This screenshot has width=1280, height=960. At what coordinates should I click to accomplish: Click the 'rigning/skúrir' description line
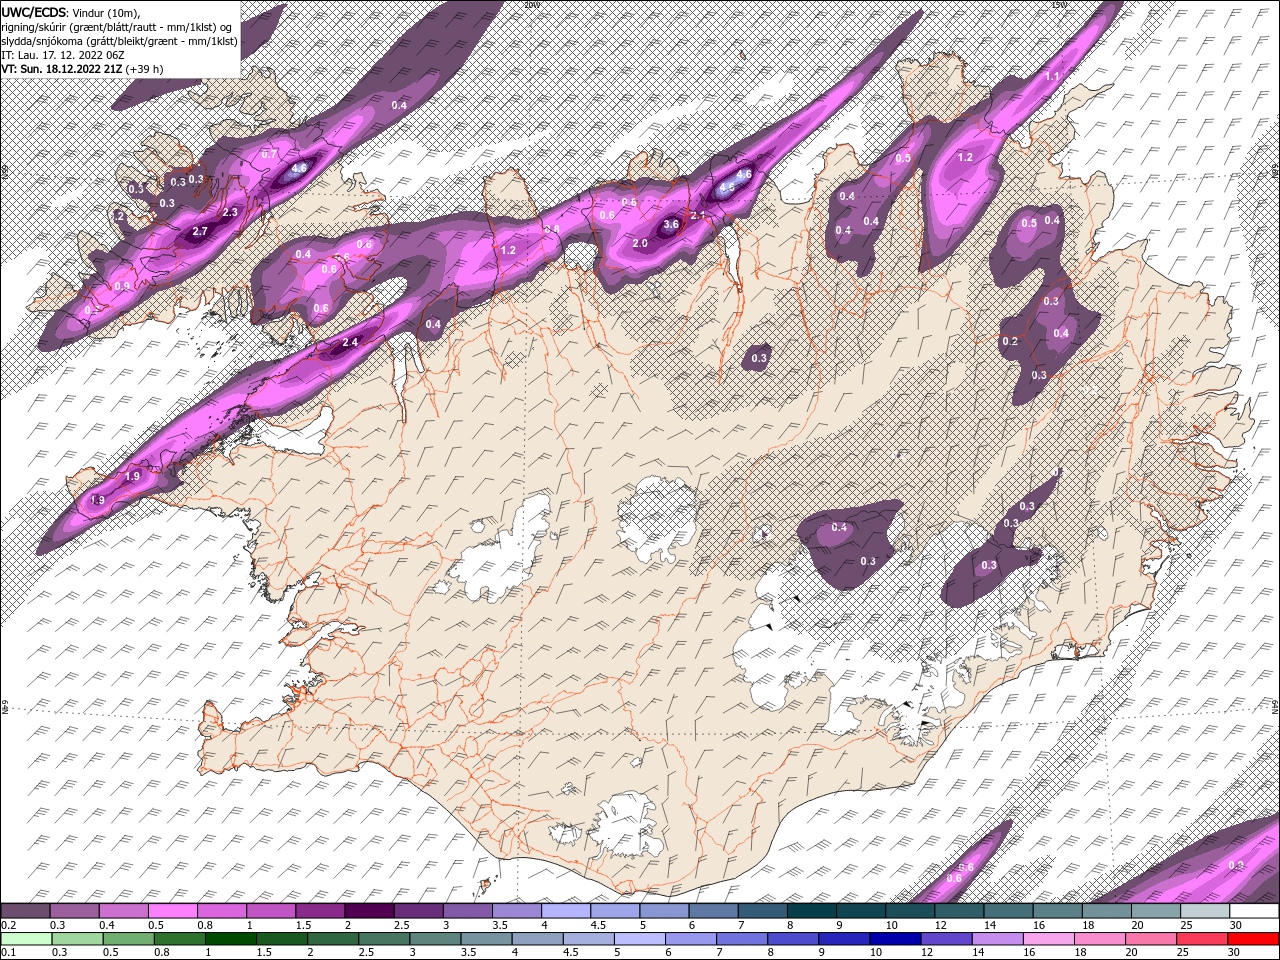118,27
